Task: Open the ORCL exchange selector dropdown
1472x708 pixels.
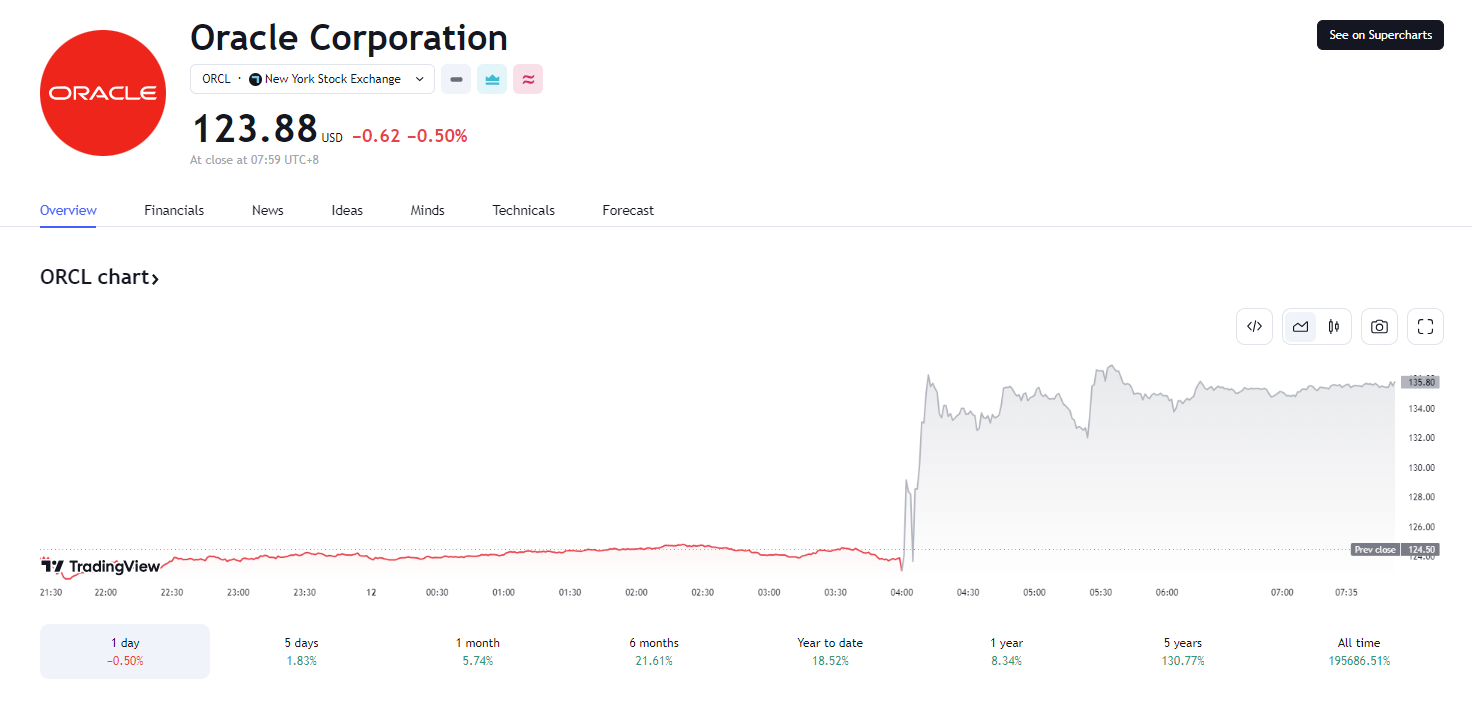Action: coord(312,79)
